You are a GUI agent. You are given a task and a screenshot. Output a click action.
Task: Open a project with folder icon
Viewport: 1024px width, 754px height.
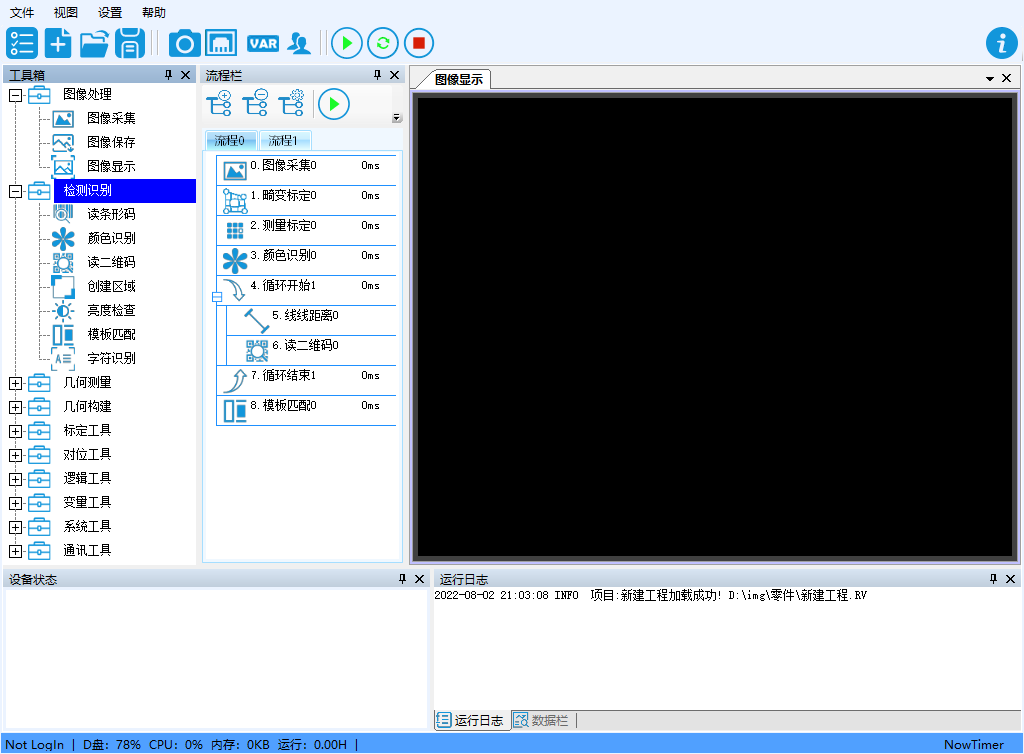coord(94,44)
